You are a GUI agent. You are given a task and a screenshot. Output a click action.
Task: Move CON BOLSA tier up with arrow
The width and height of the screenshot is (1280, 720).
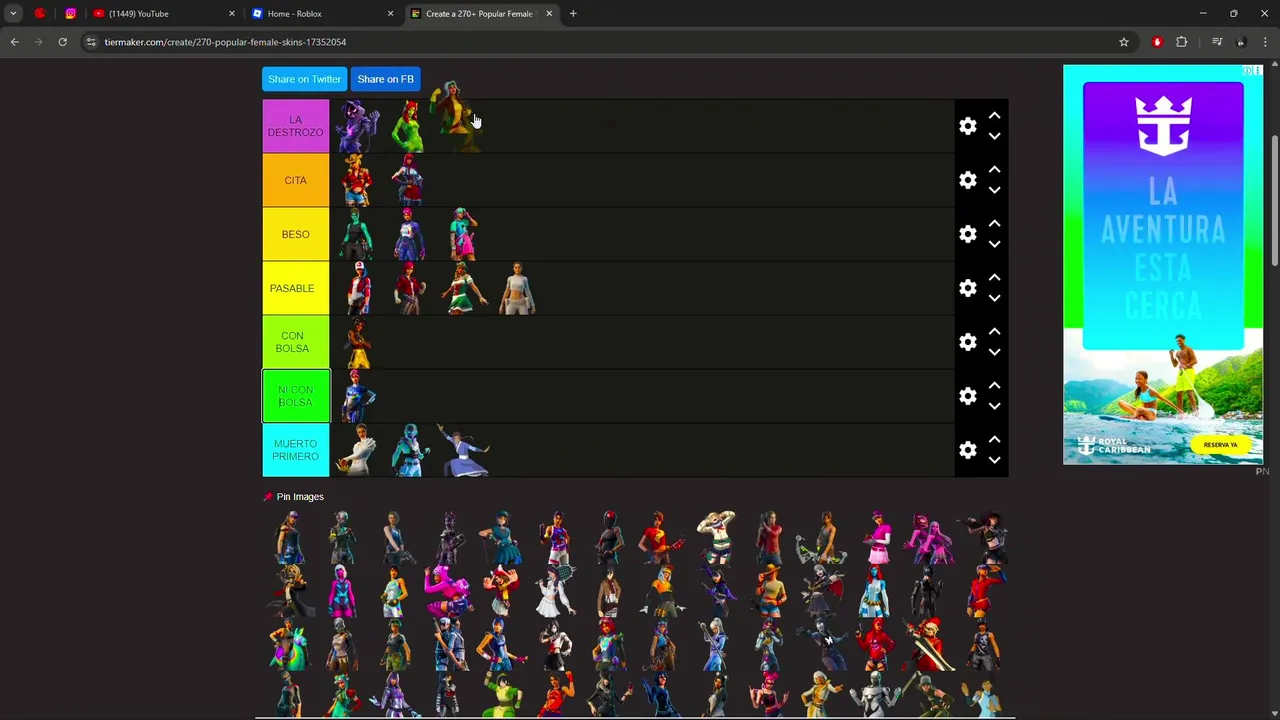(994, 332)
